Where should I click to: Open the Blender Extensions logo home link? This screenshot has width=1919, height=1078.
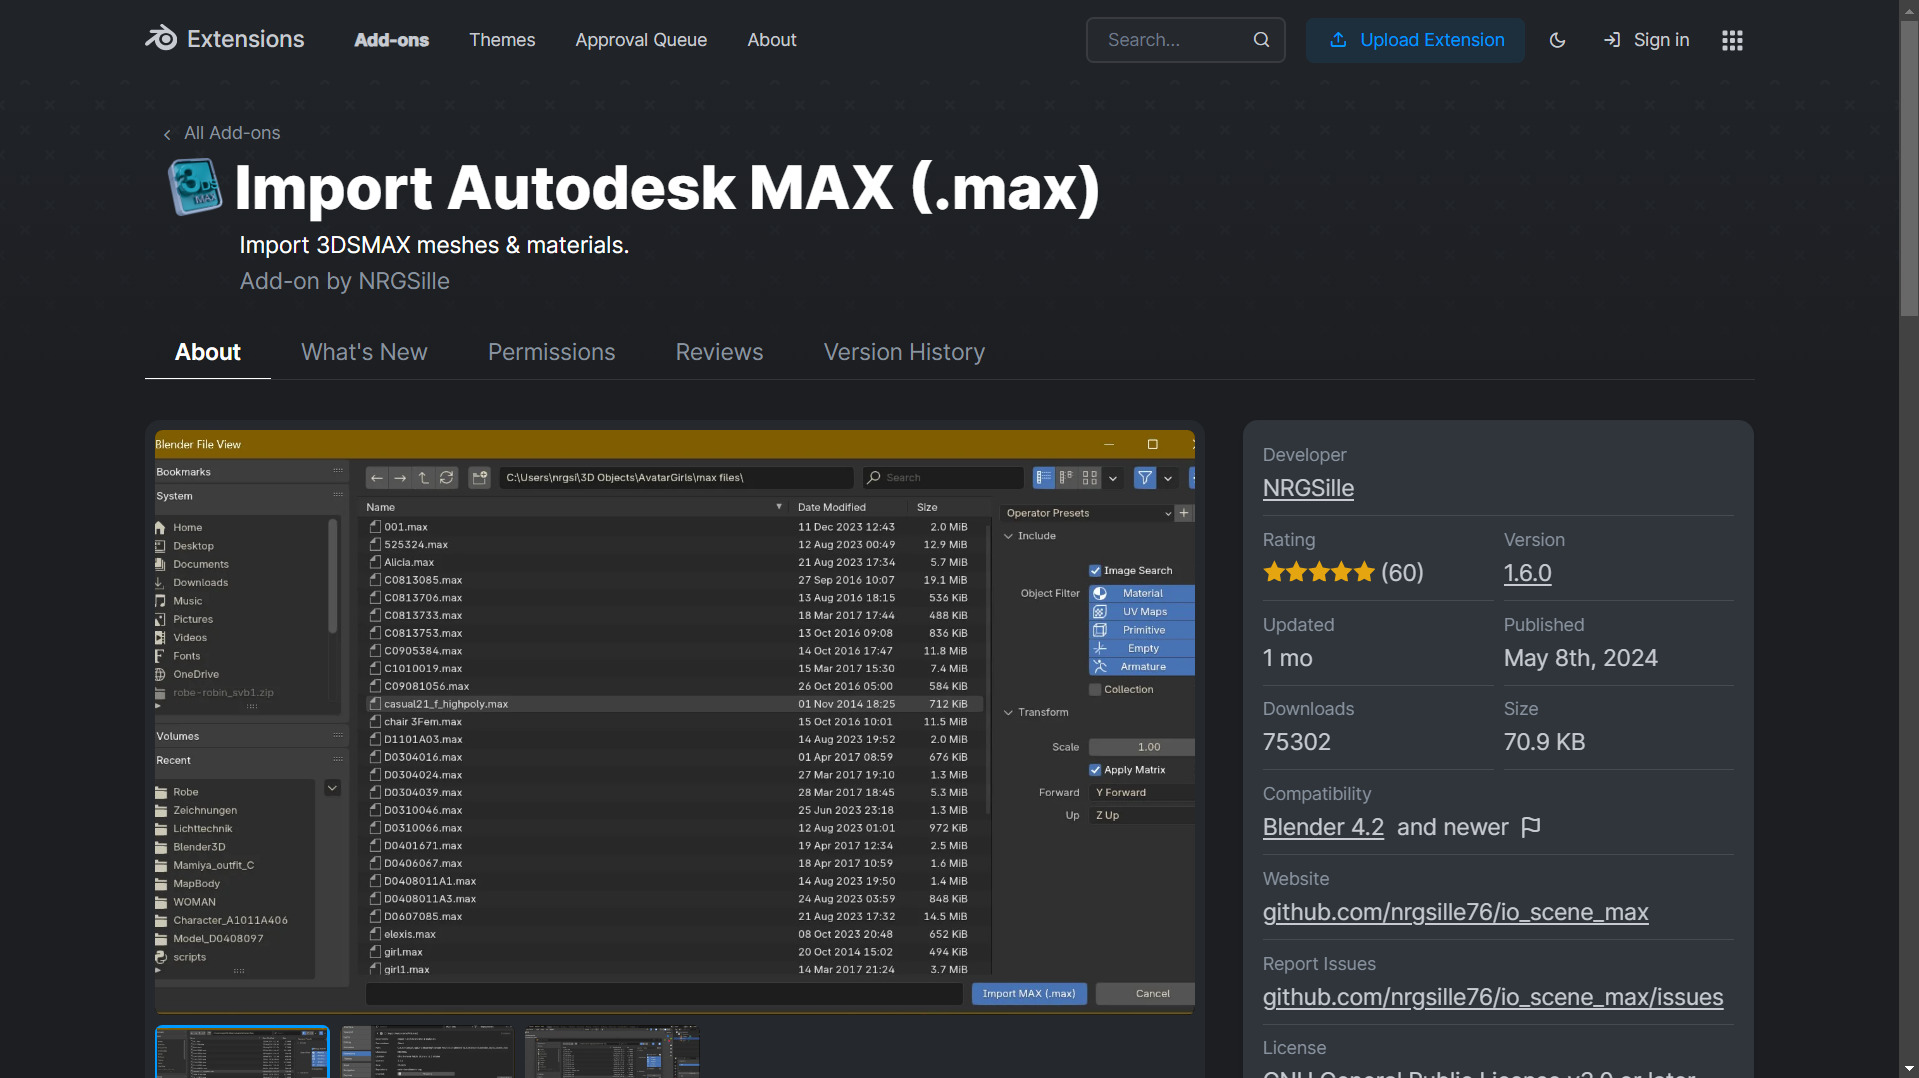(225, 39)
